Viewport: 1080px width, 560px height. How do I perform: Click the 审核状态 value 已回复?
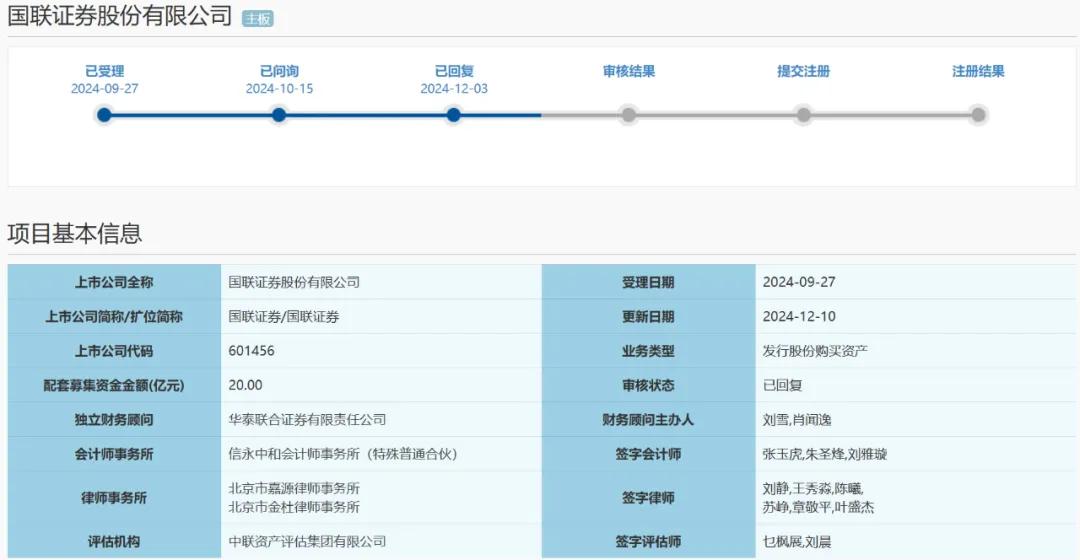[x=782, y=386]
